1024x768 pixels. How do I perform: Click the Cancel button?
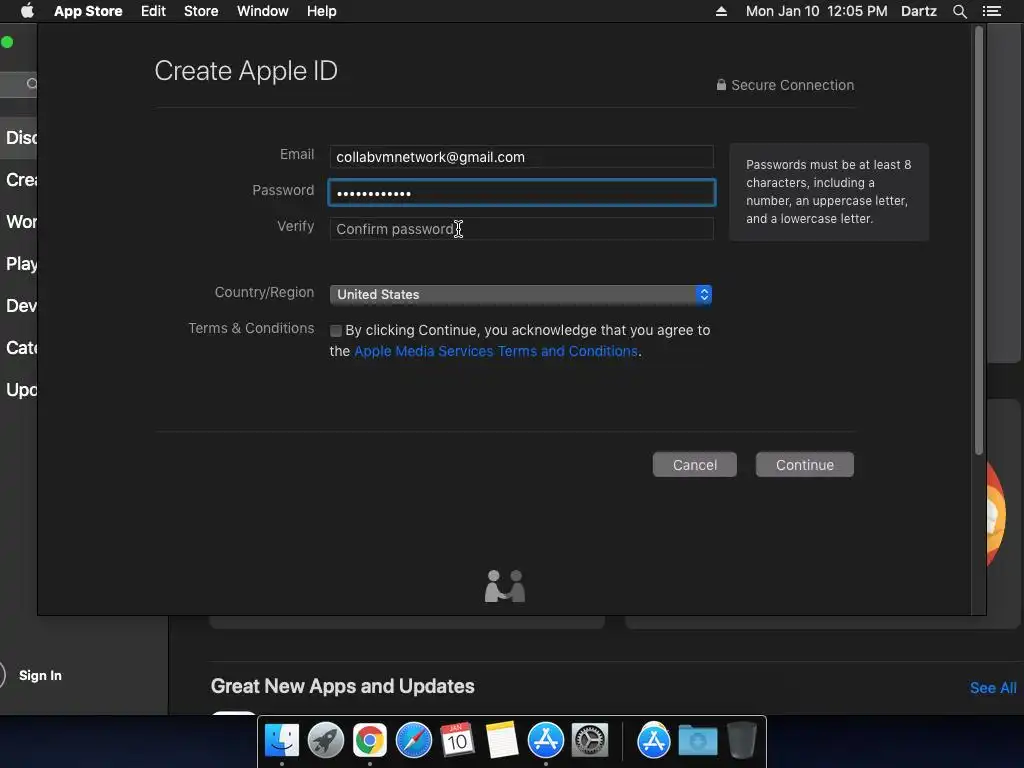click(695, 465)
